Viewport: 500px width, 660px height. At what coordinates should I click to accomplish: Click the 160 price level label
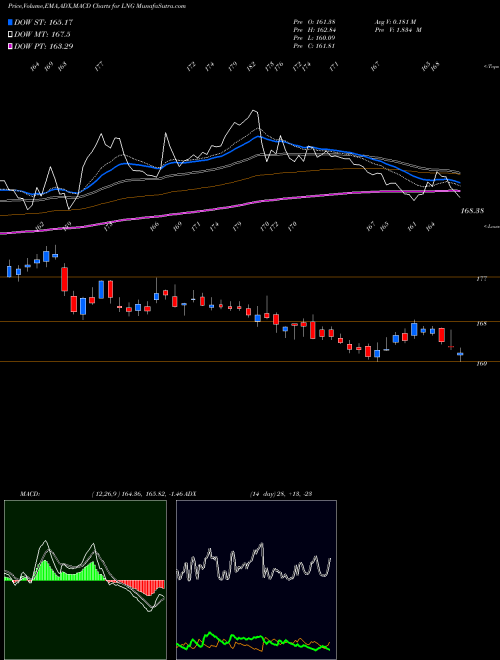click(482, 364)
